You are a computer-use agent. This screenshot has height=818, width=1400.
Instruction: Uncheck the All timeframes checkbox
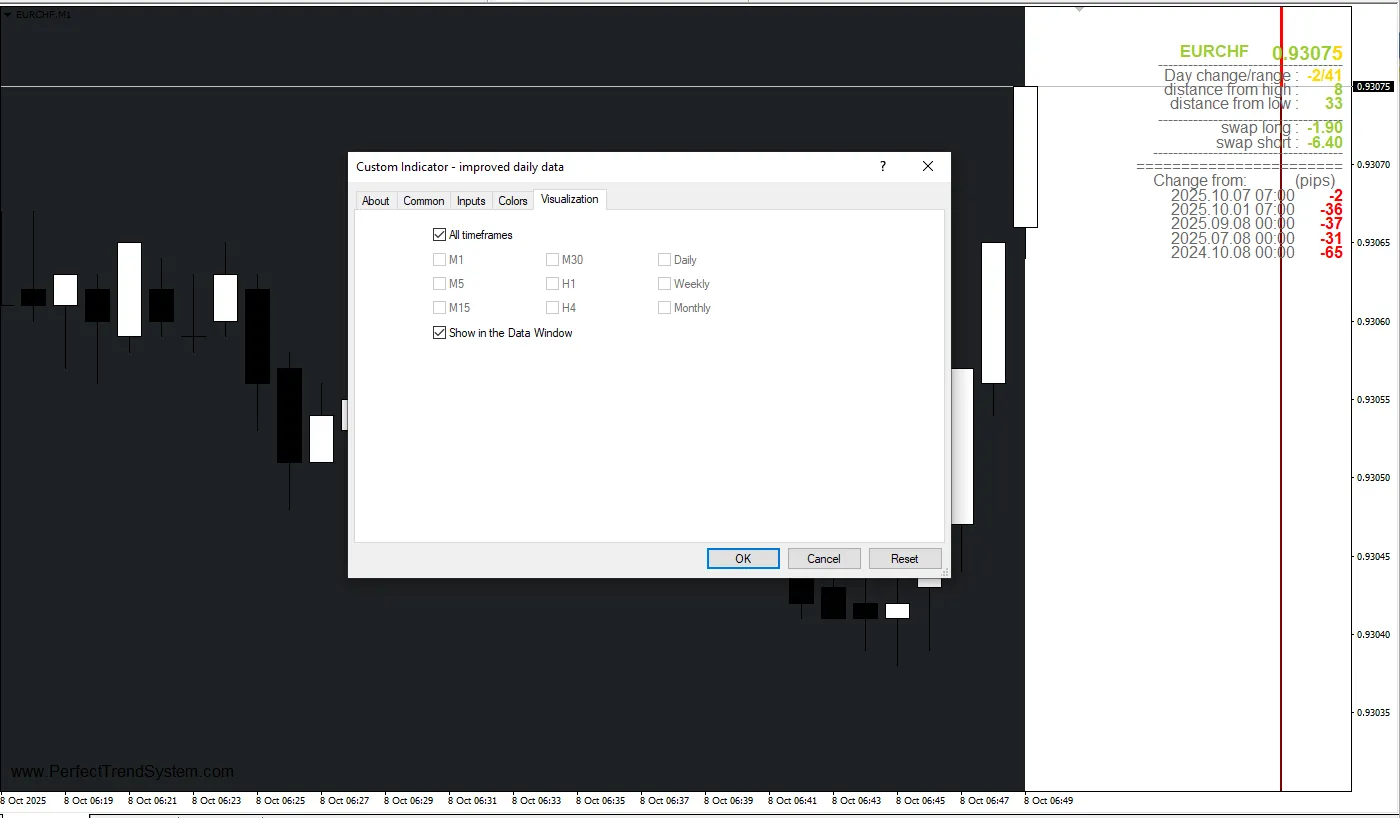coord(439,235)
